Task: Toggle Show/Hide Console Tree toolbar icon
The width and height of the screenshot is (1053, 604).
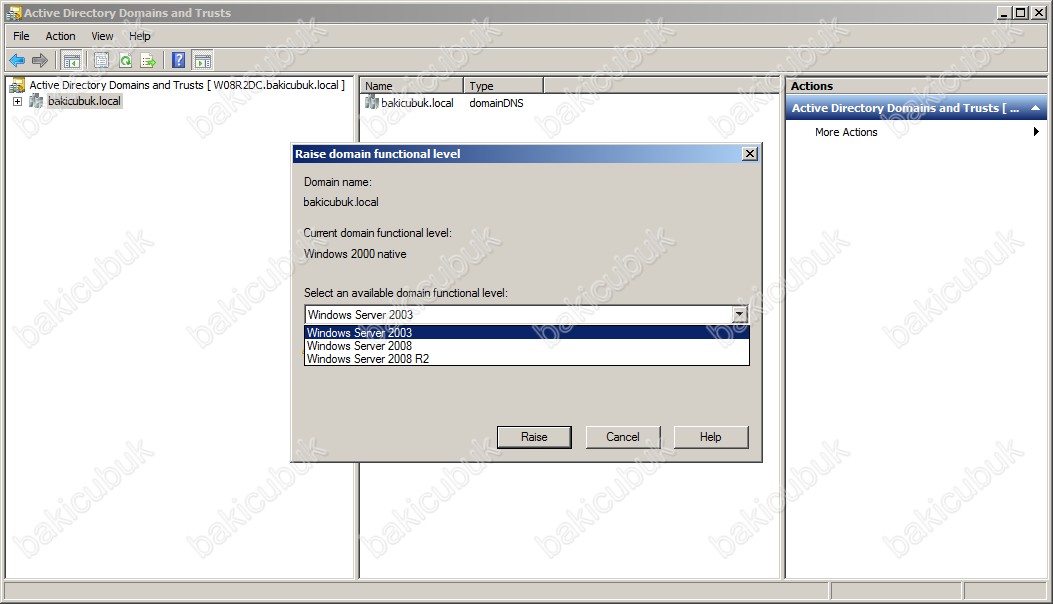Action: (71, 60)
